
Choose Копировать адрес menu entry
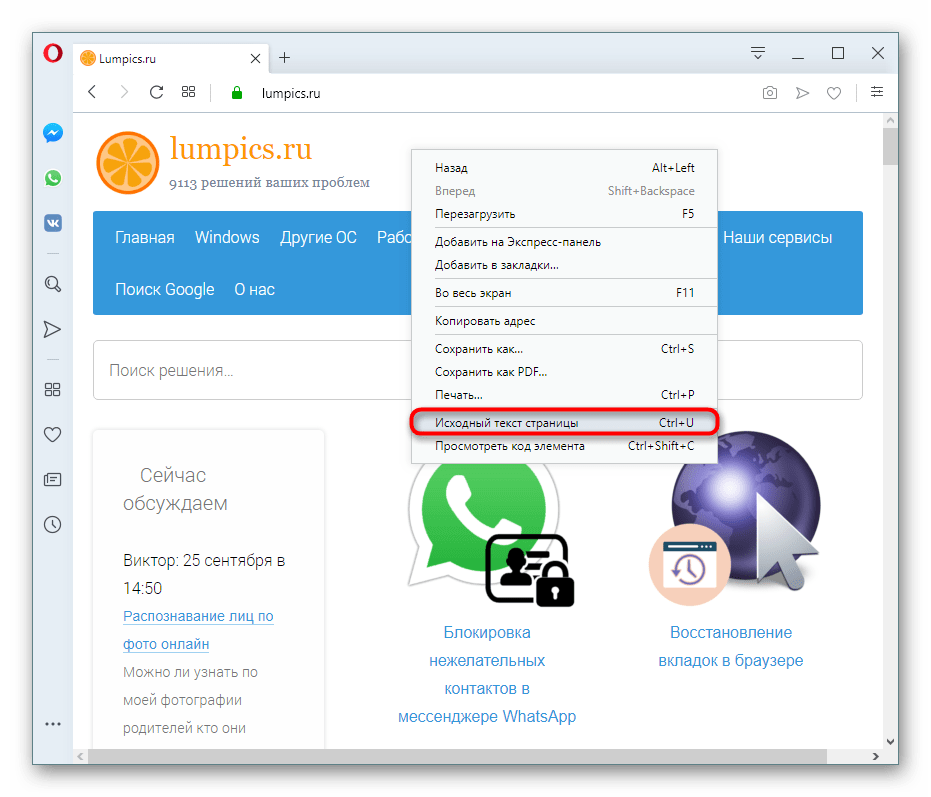[x=564, y=321]
